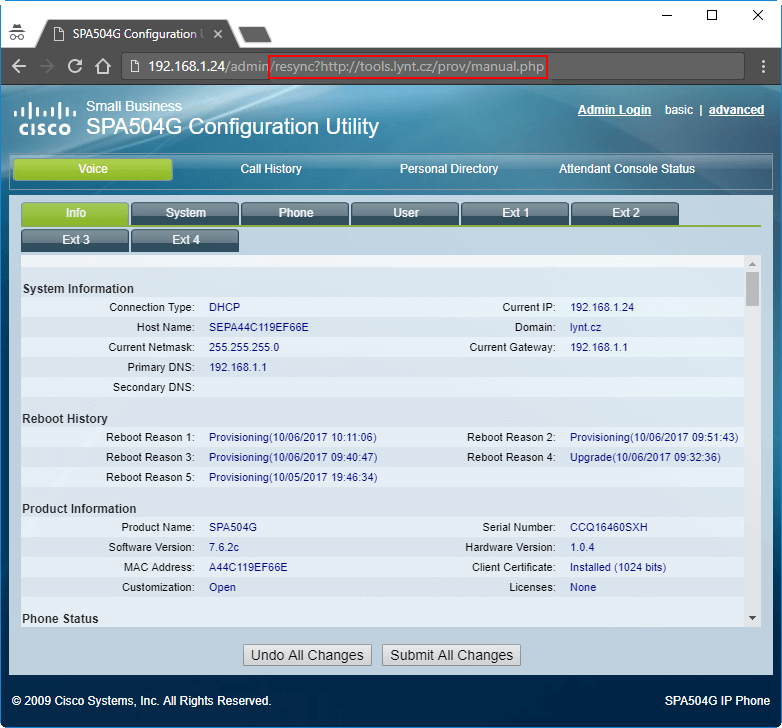Click the page info icon in address bar
The image size is (782, 728).
click(x=135, y=66)
